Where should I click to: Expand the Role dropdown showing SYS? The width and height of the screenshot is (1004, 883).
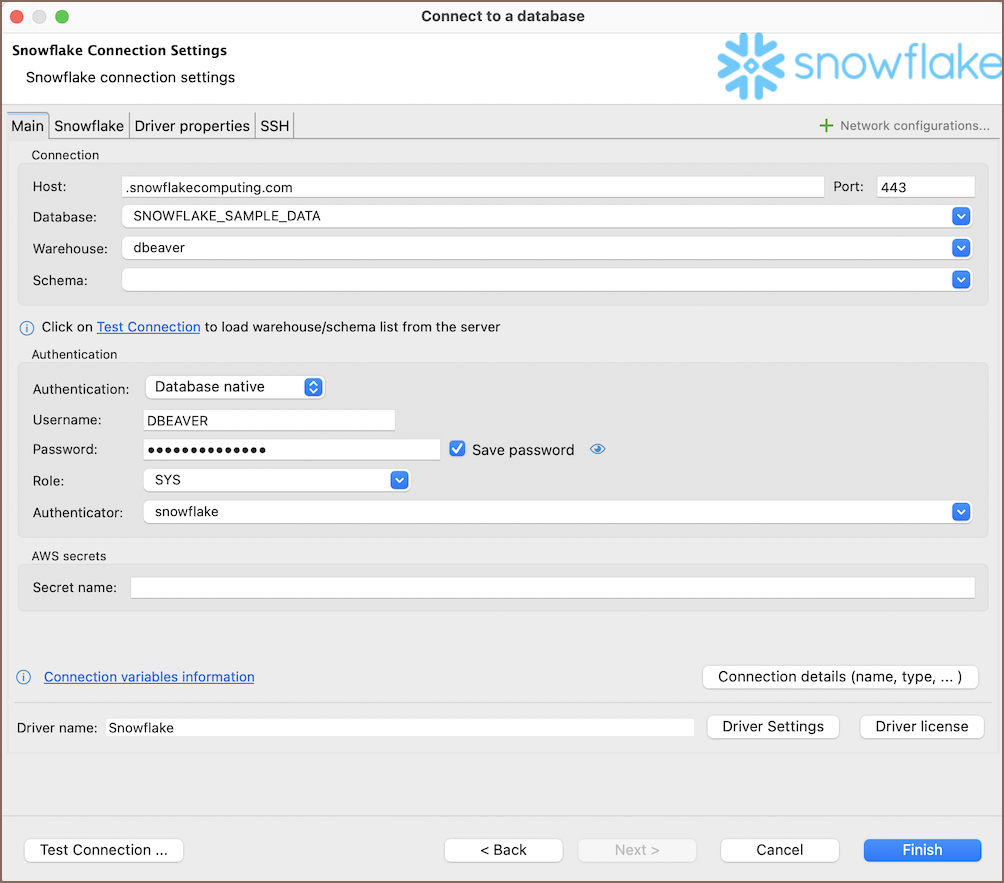coord(399,480)
